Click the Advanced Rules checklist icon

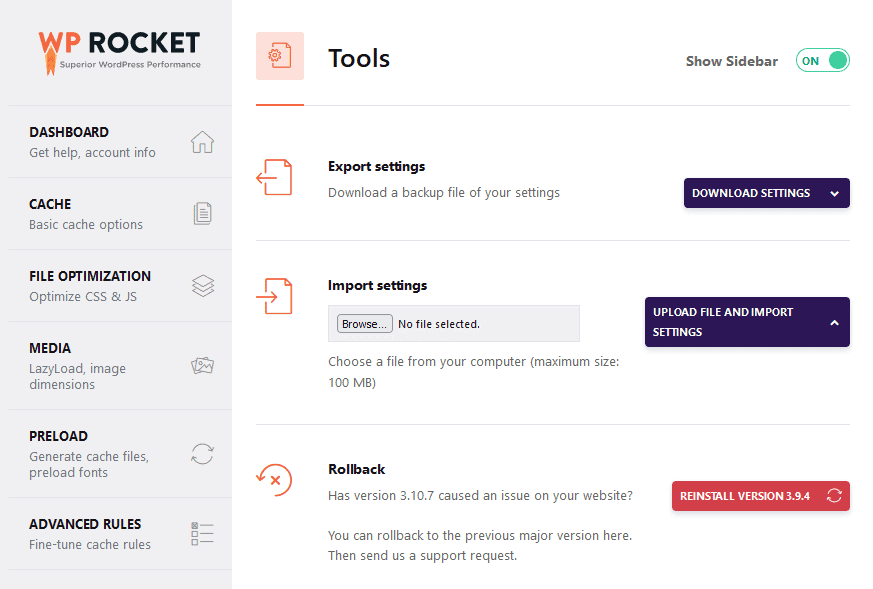point(202,533)
